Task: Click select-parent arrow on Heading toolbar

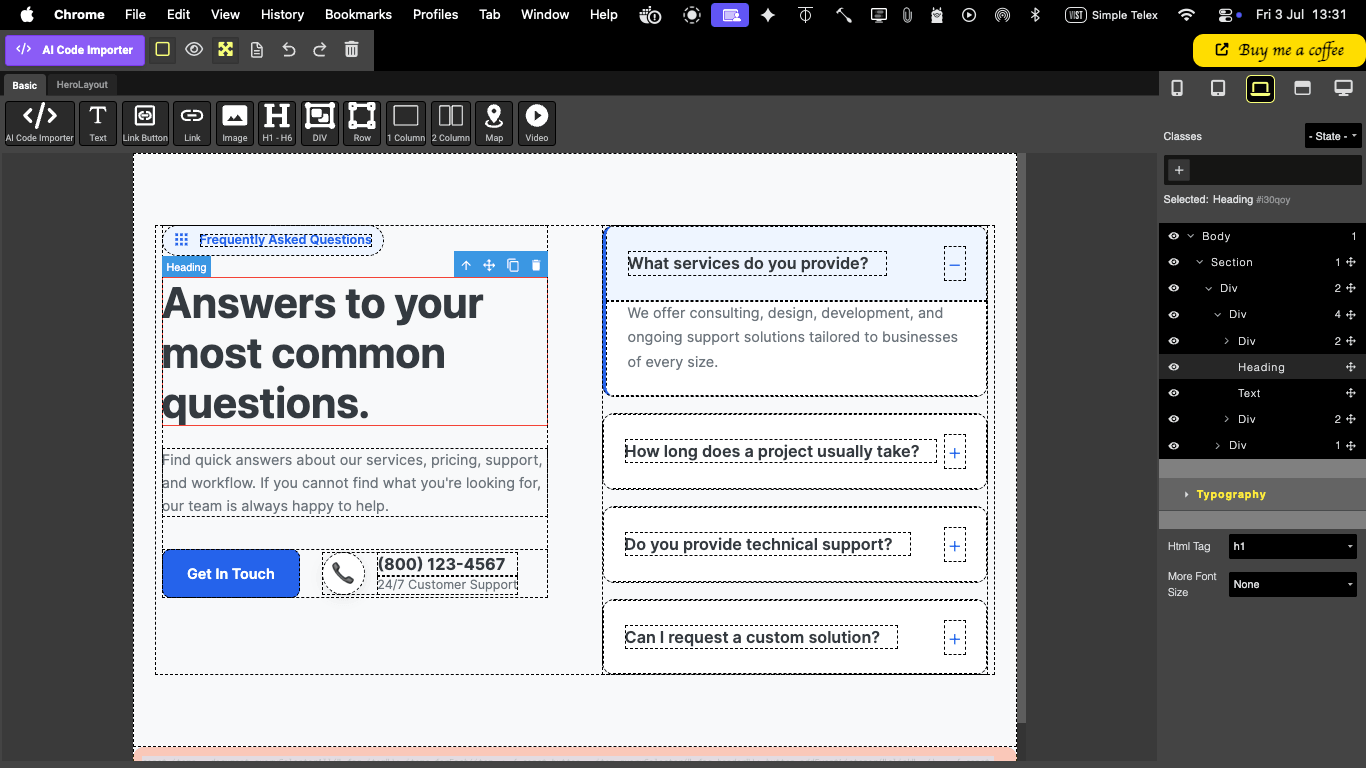Action: click(x=466, y=265)
